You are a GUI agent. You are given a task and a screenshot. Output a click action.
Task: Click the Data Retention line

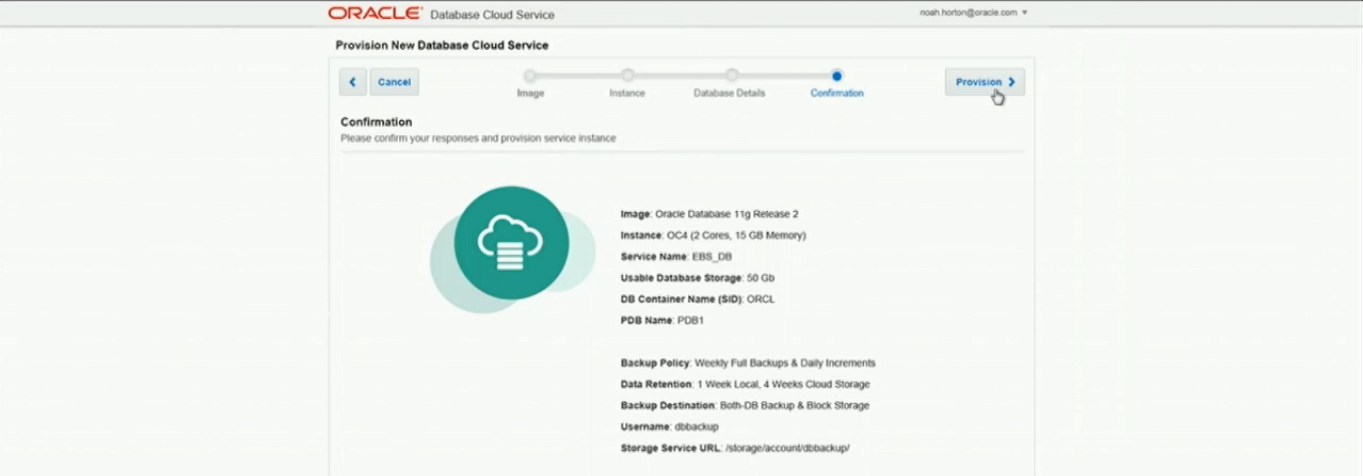745,384
